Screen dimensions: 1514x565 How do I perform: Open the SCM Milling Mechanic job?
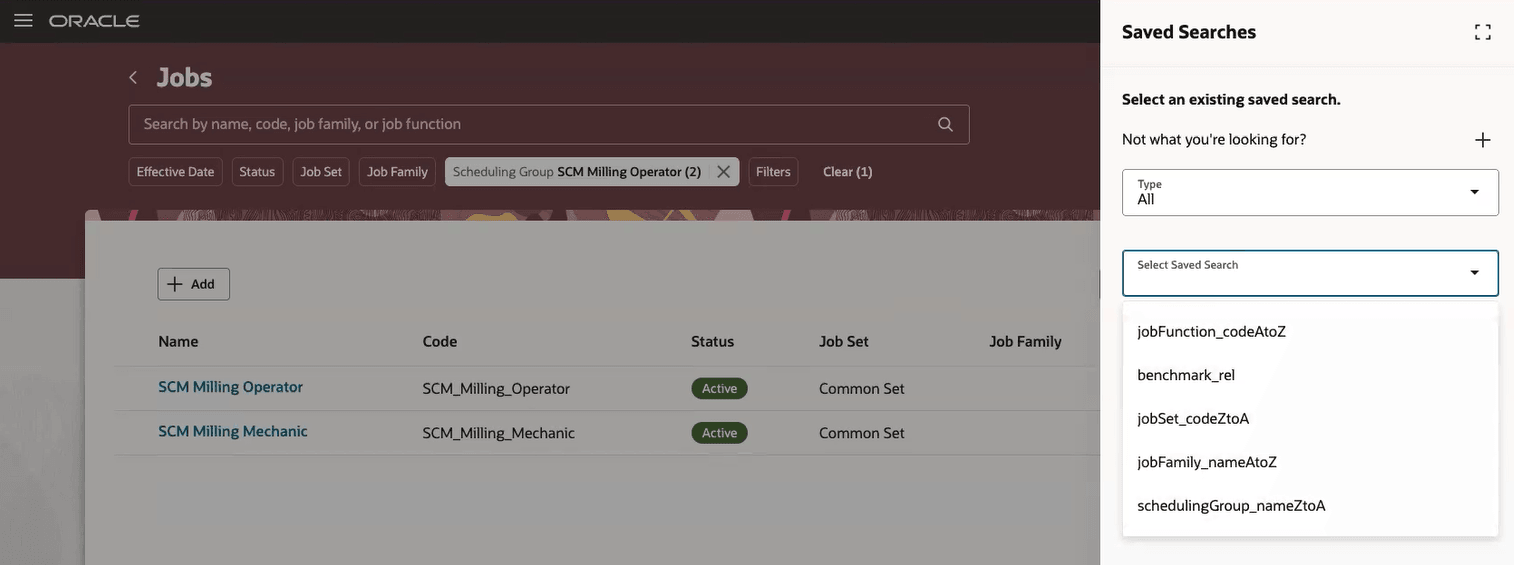pyautogui.click(x=232, y=431)
